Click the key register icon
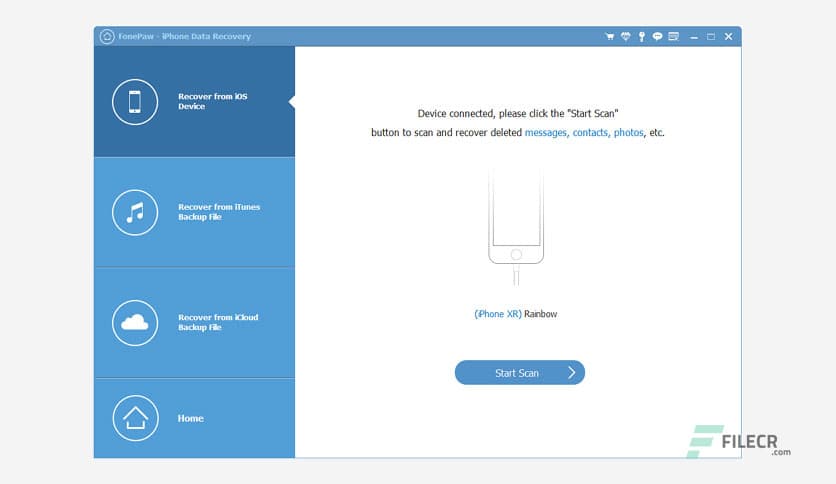Screen dimensions: 836x484 pos(641,36)
